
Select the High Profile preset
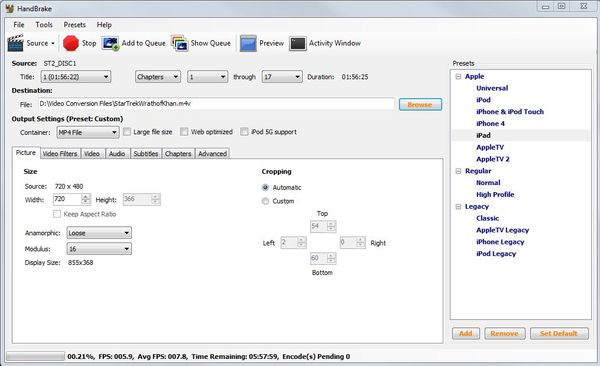tap(495, 194)
